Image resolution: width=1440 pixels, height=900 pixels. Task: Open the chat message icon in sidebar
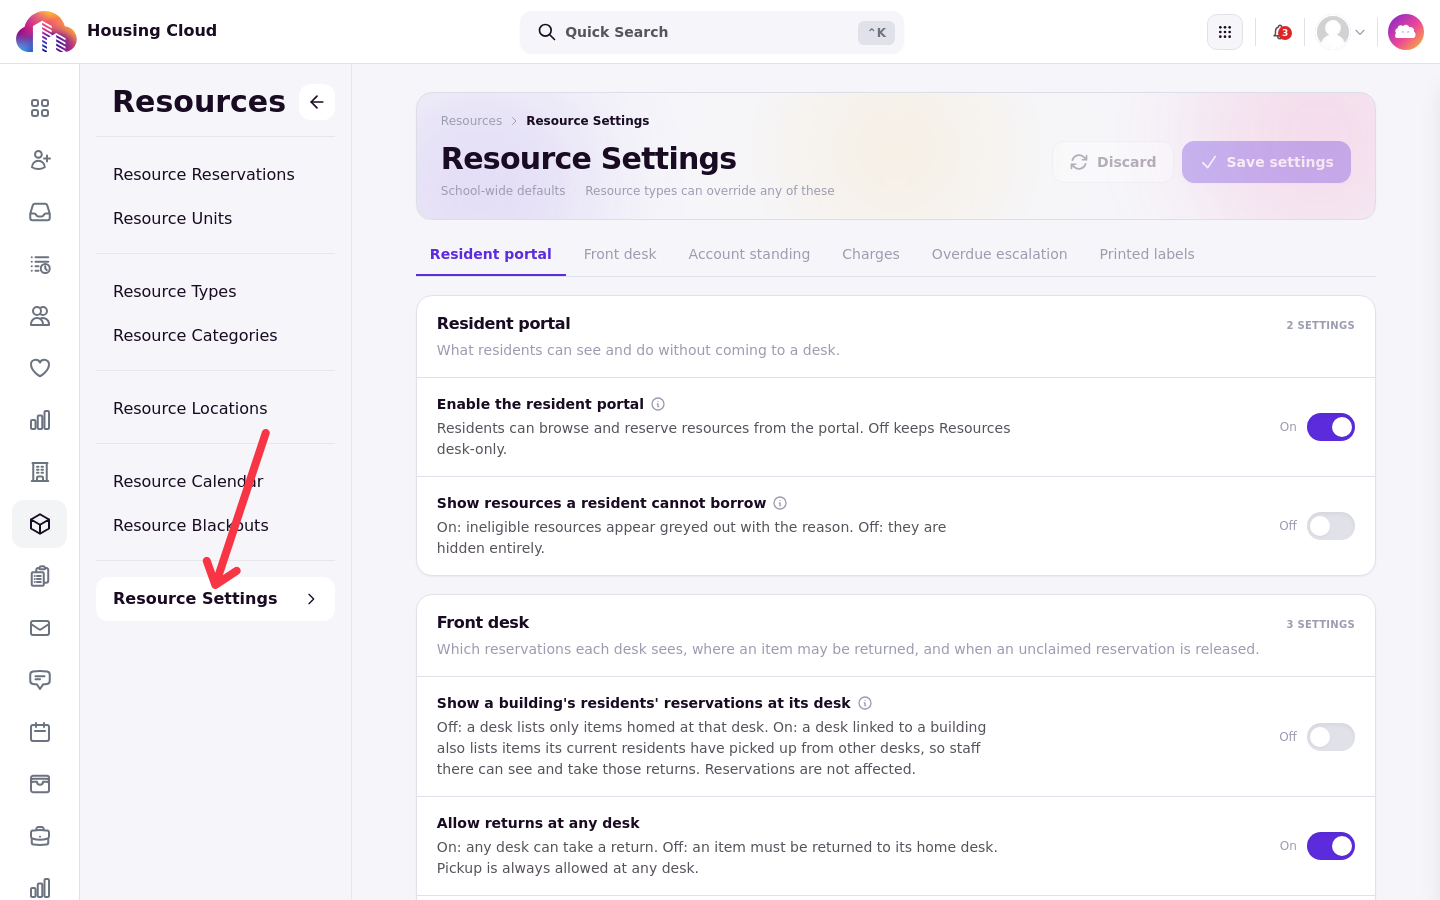[x=40, y=680]
